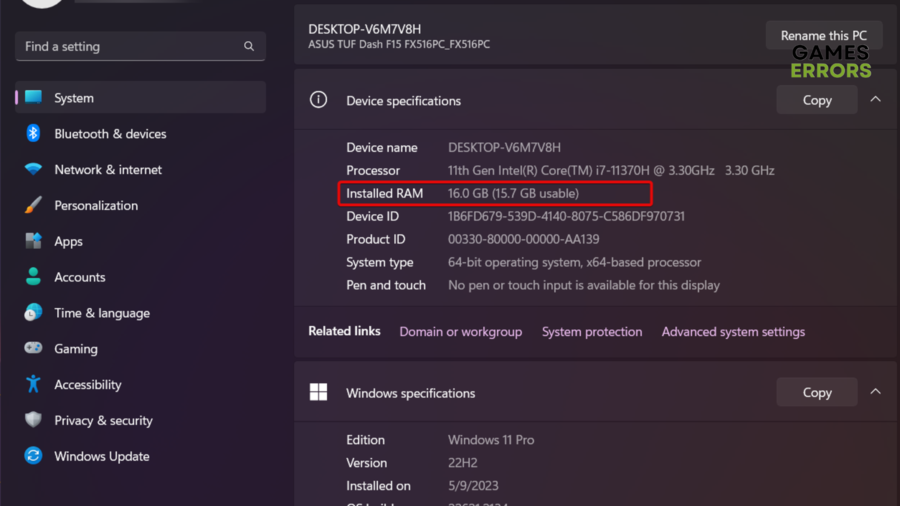
Task: Click the Find a setting search box
Action: 130,46
